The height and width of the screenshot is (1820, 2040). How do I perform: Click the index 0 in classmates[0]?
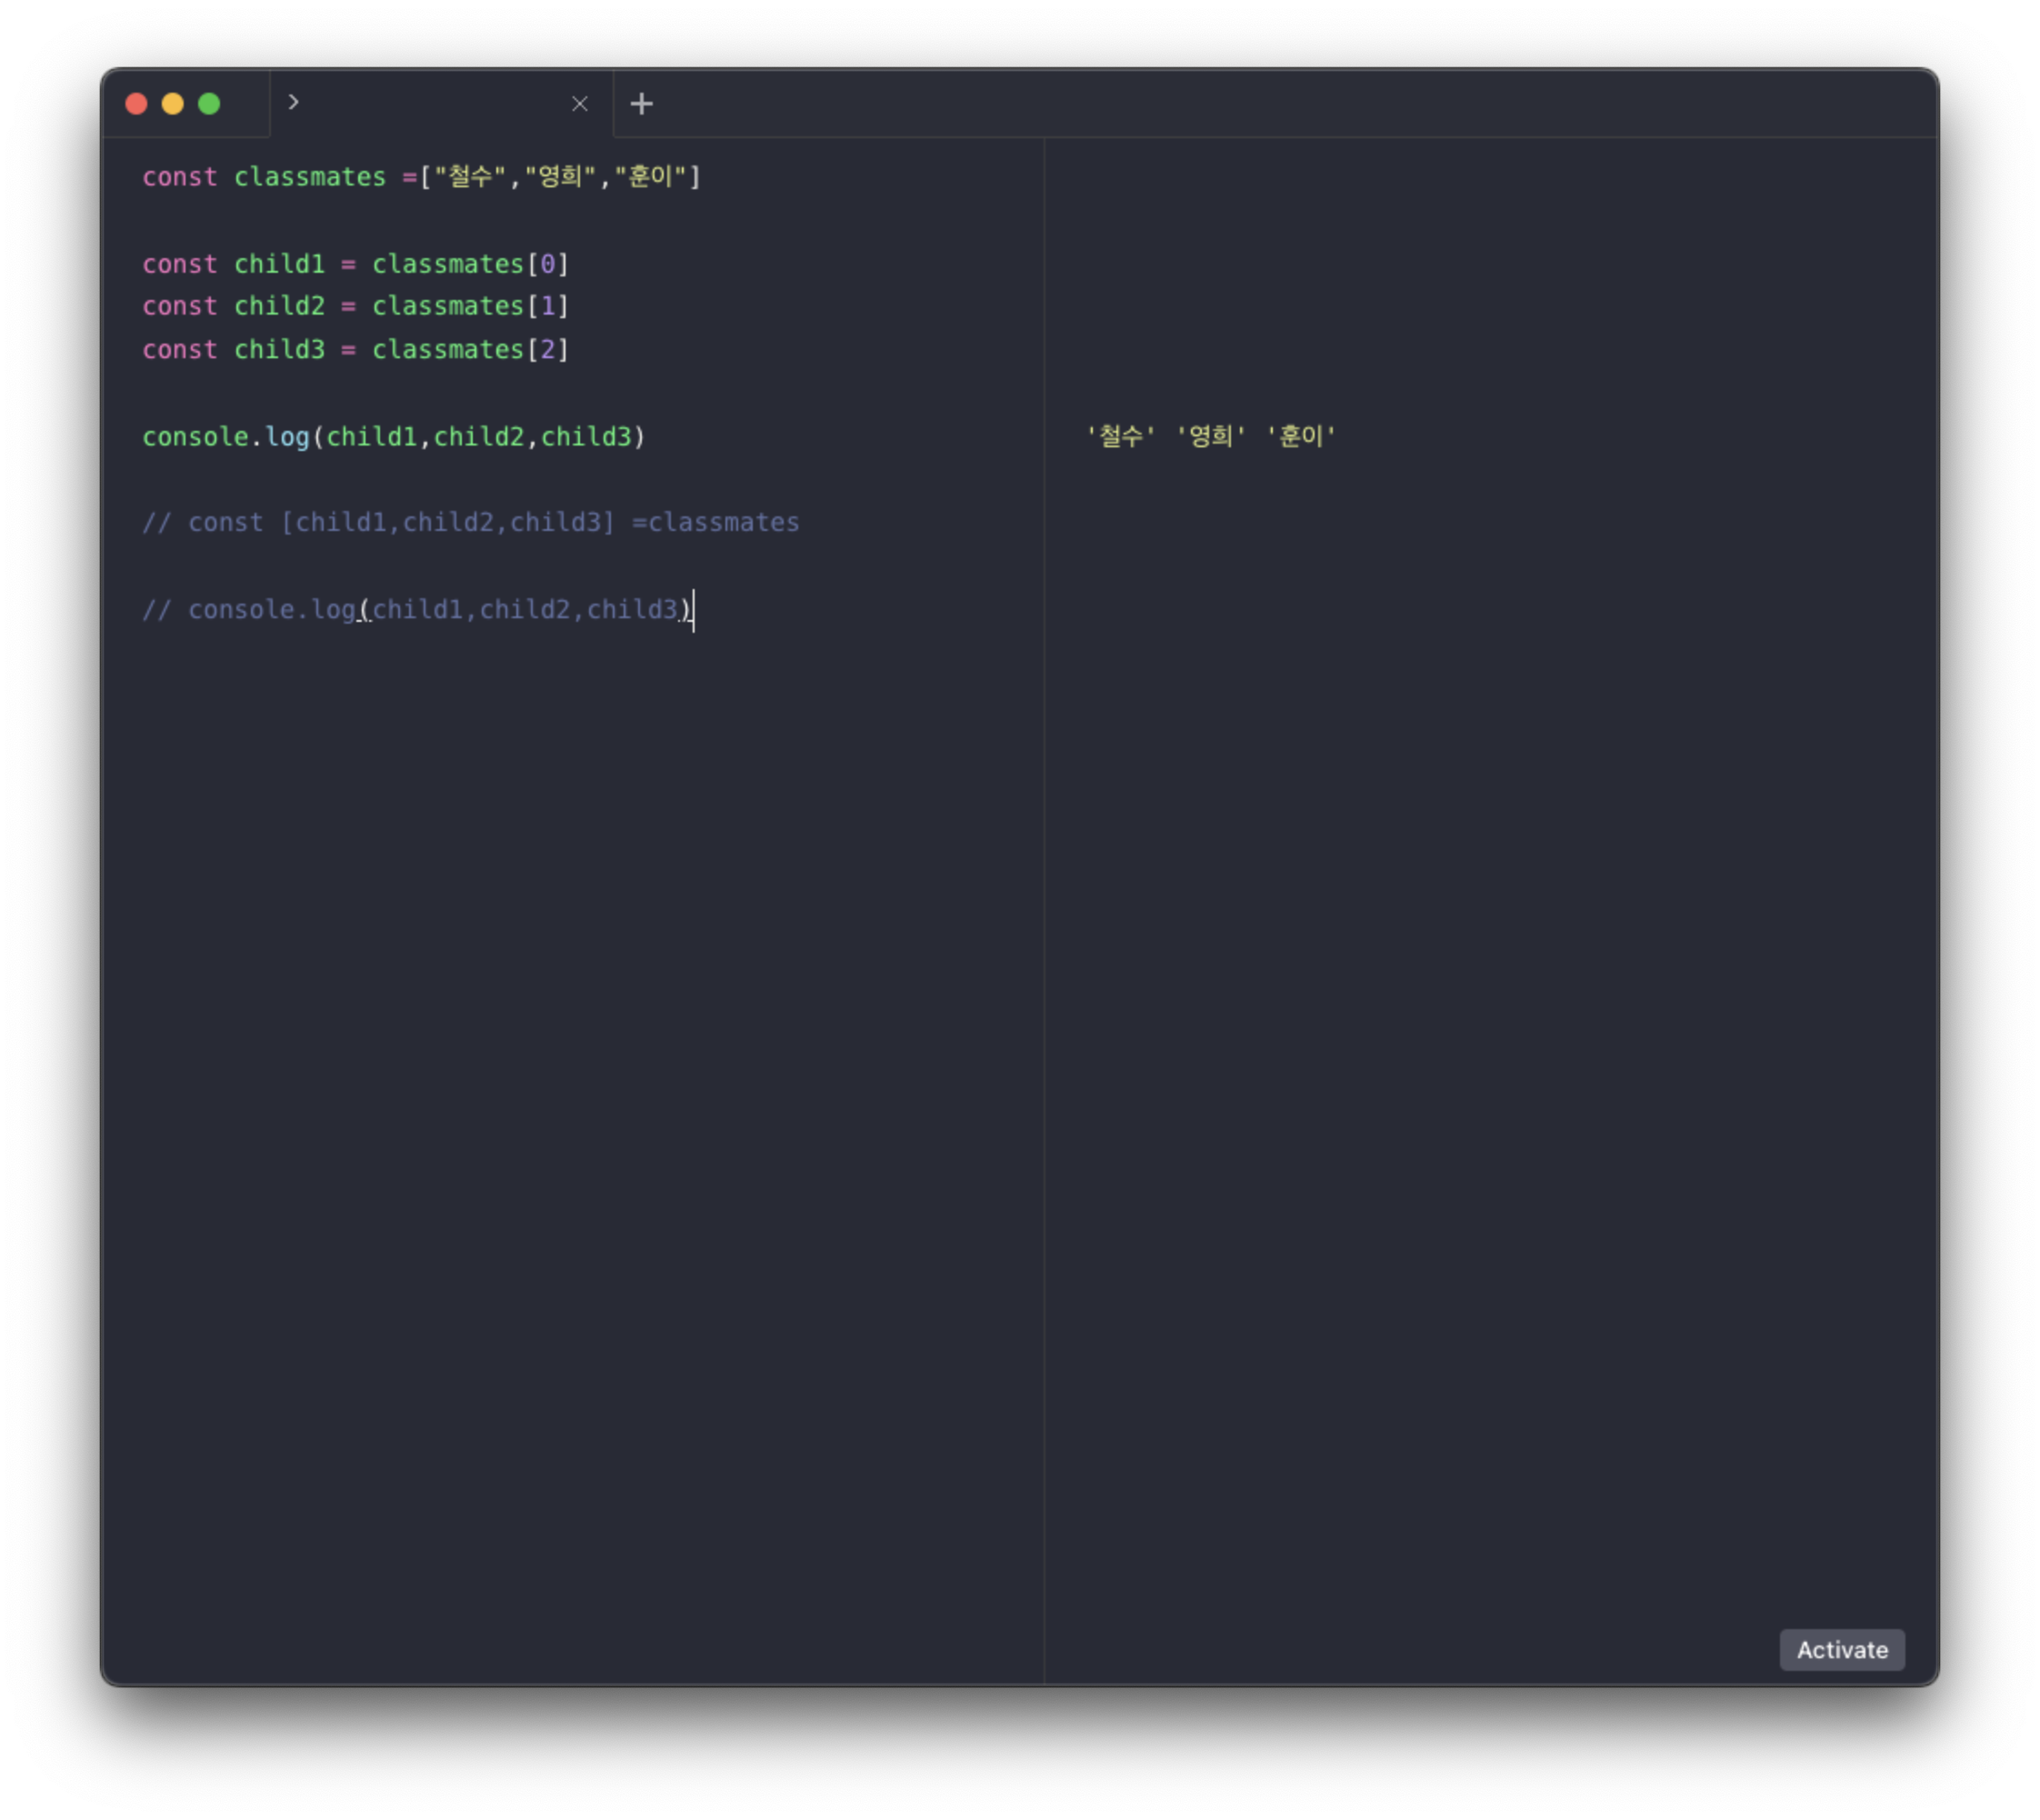pyautogui.click(x=548, y=265)
